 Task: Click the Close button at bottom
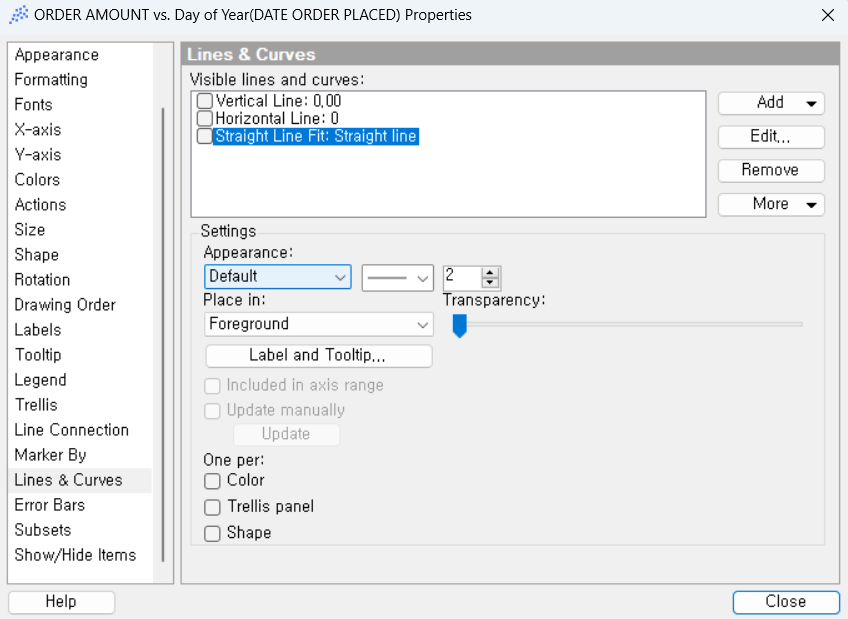coord(786,602)
